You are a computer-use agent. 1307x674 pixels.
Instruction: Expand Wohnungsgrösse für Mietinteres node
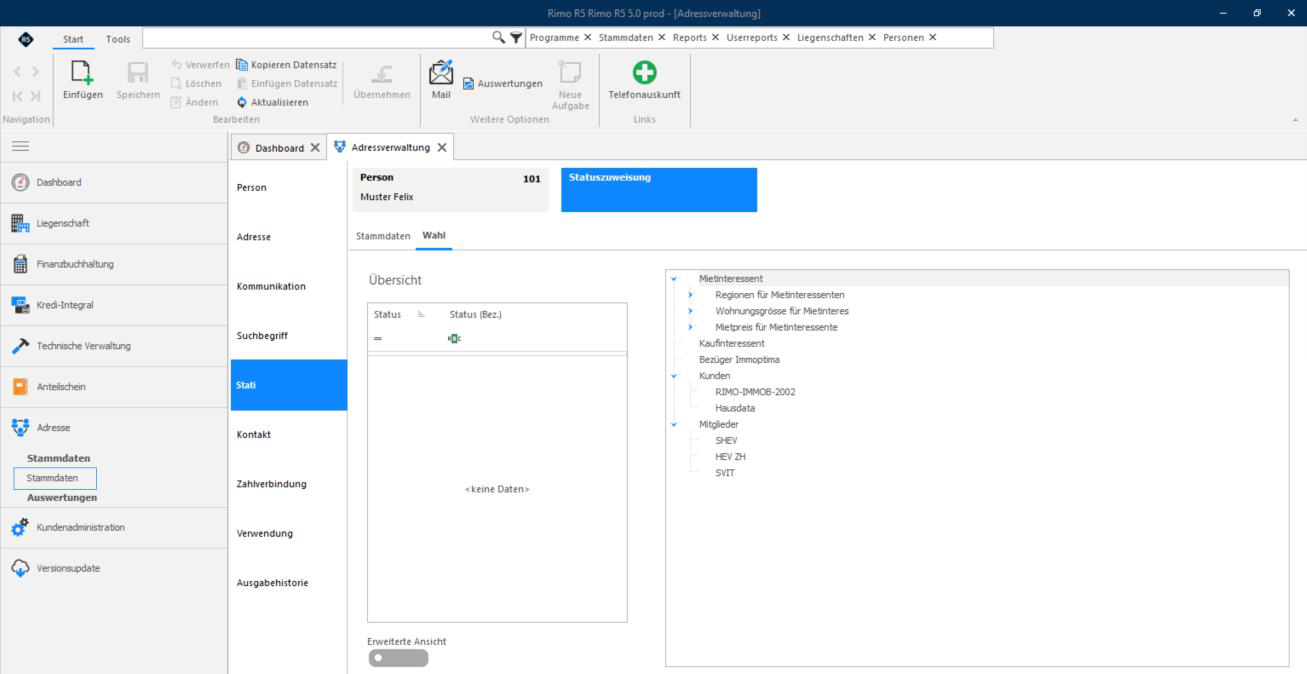[x=690, y=311]
